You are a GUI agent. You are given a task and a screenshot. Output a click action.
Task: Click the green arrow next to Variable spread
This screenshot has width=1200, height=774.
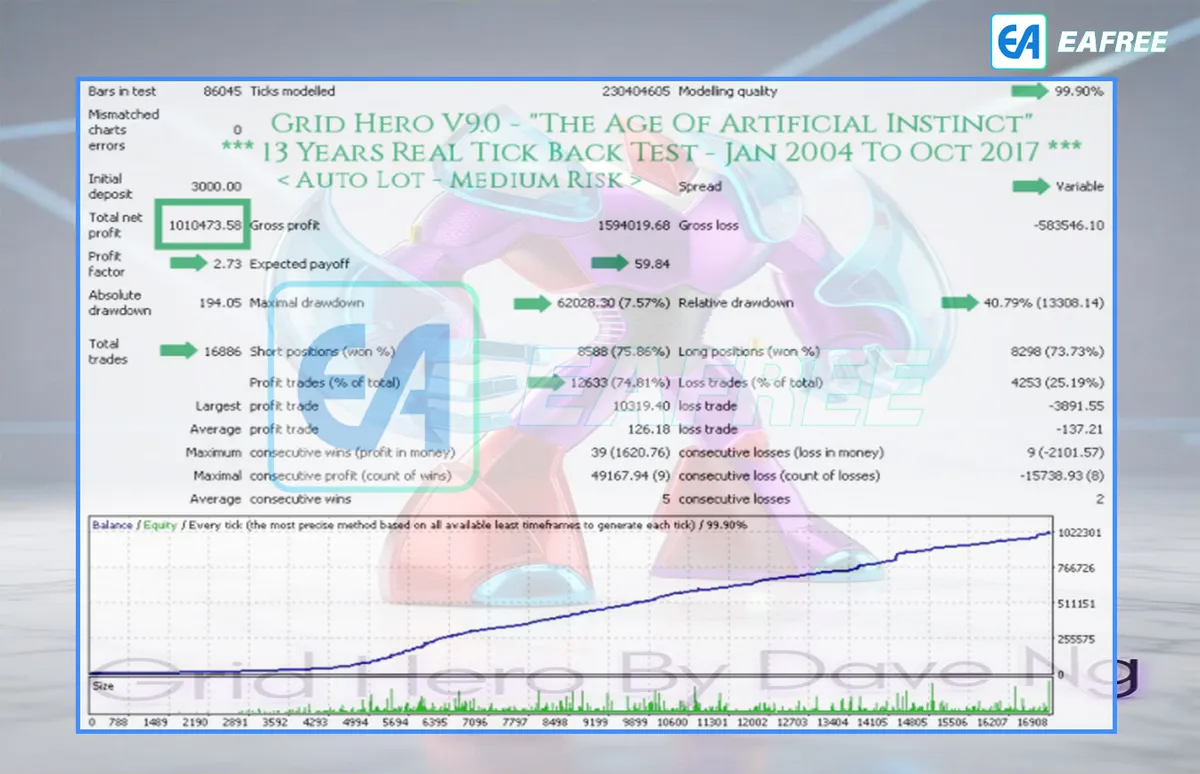tap(1031, 186)
